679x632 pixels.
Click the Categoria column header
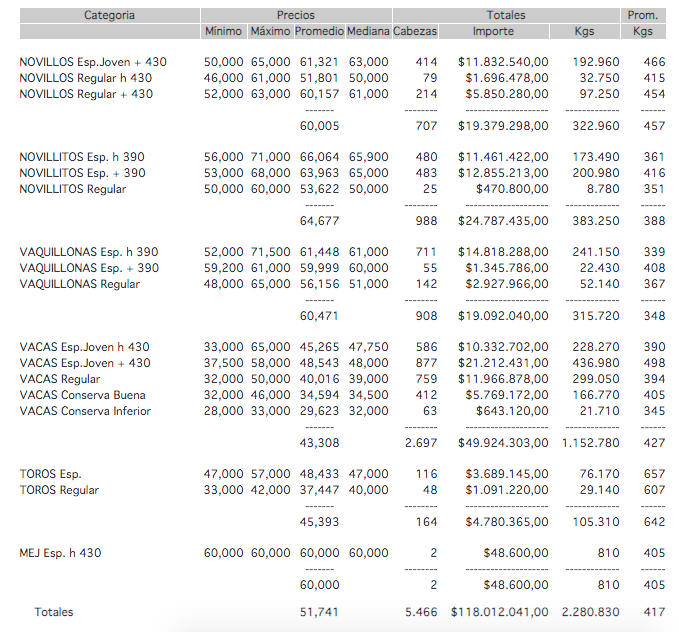(x=110, y=15)
